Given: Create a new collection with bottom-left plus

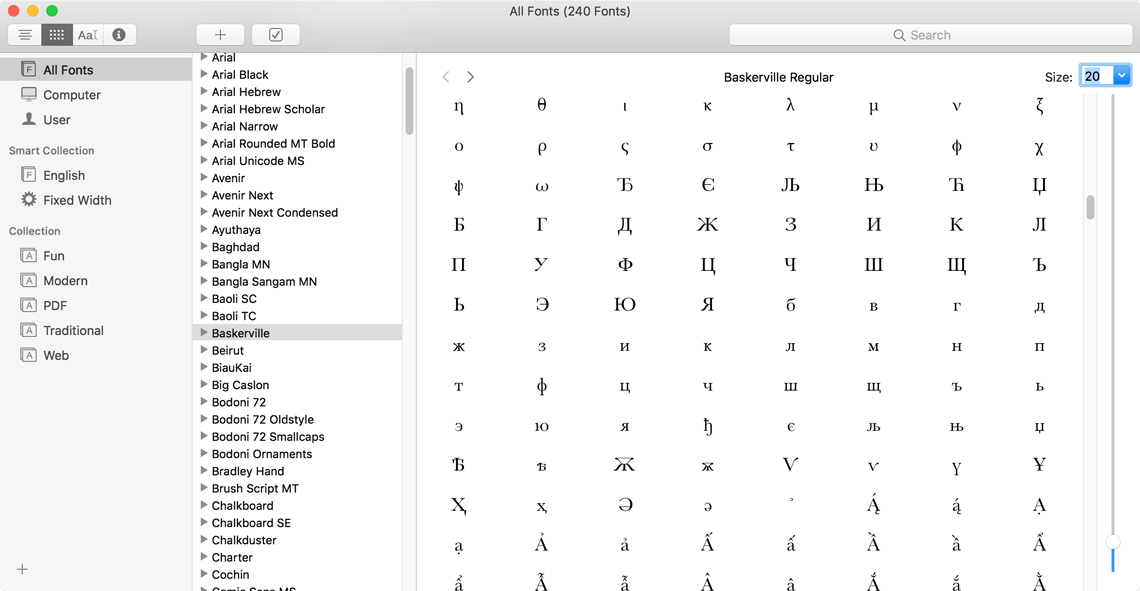Looking at the screenshot, I should pyautogui.click(x=22, y=568).
